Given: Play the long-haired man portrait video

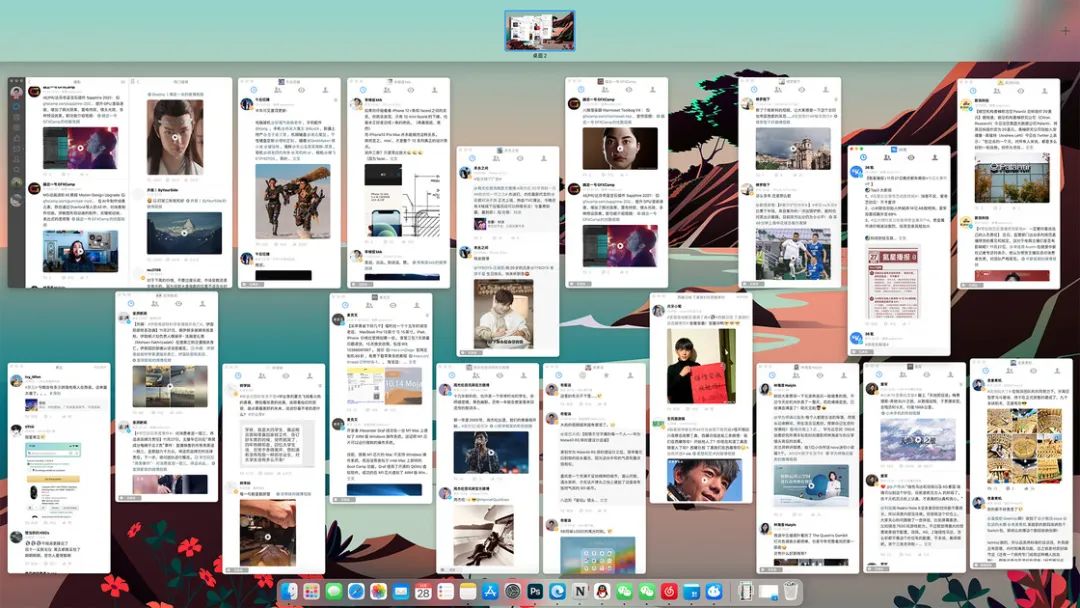Looking at the screenshot, I should [x=175, y=137].
